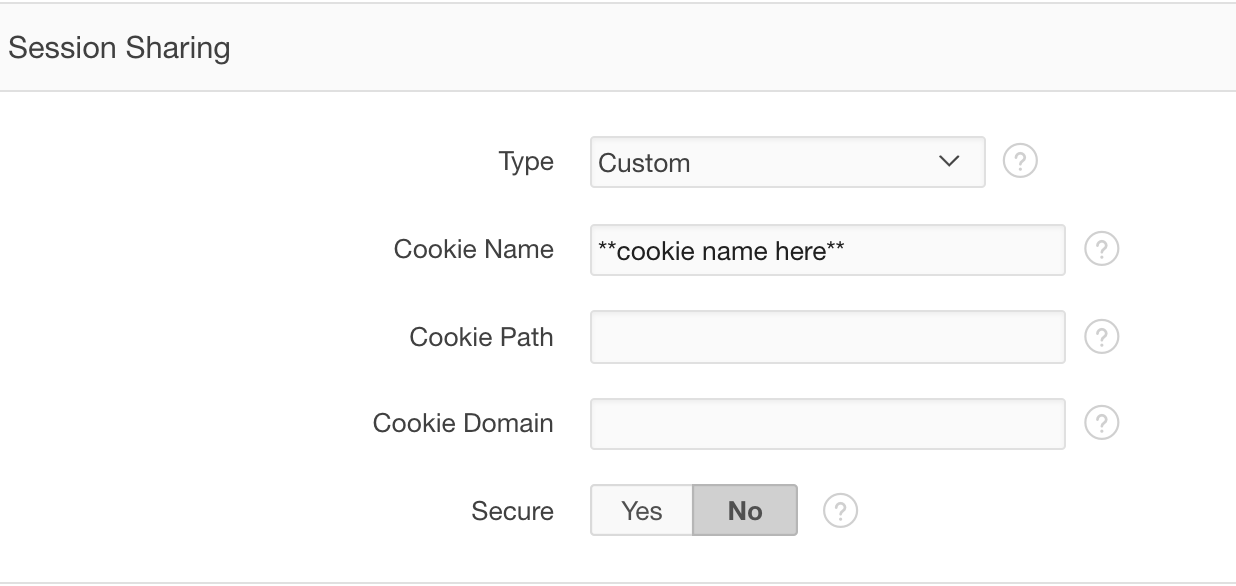
Task: Click the "Custom" value in Type list
Action: (x=645, y=163)
